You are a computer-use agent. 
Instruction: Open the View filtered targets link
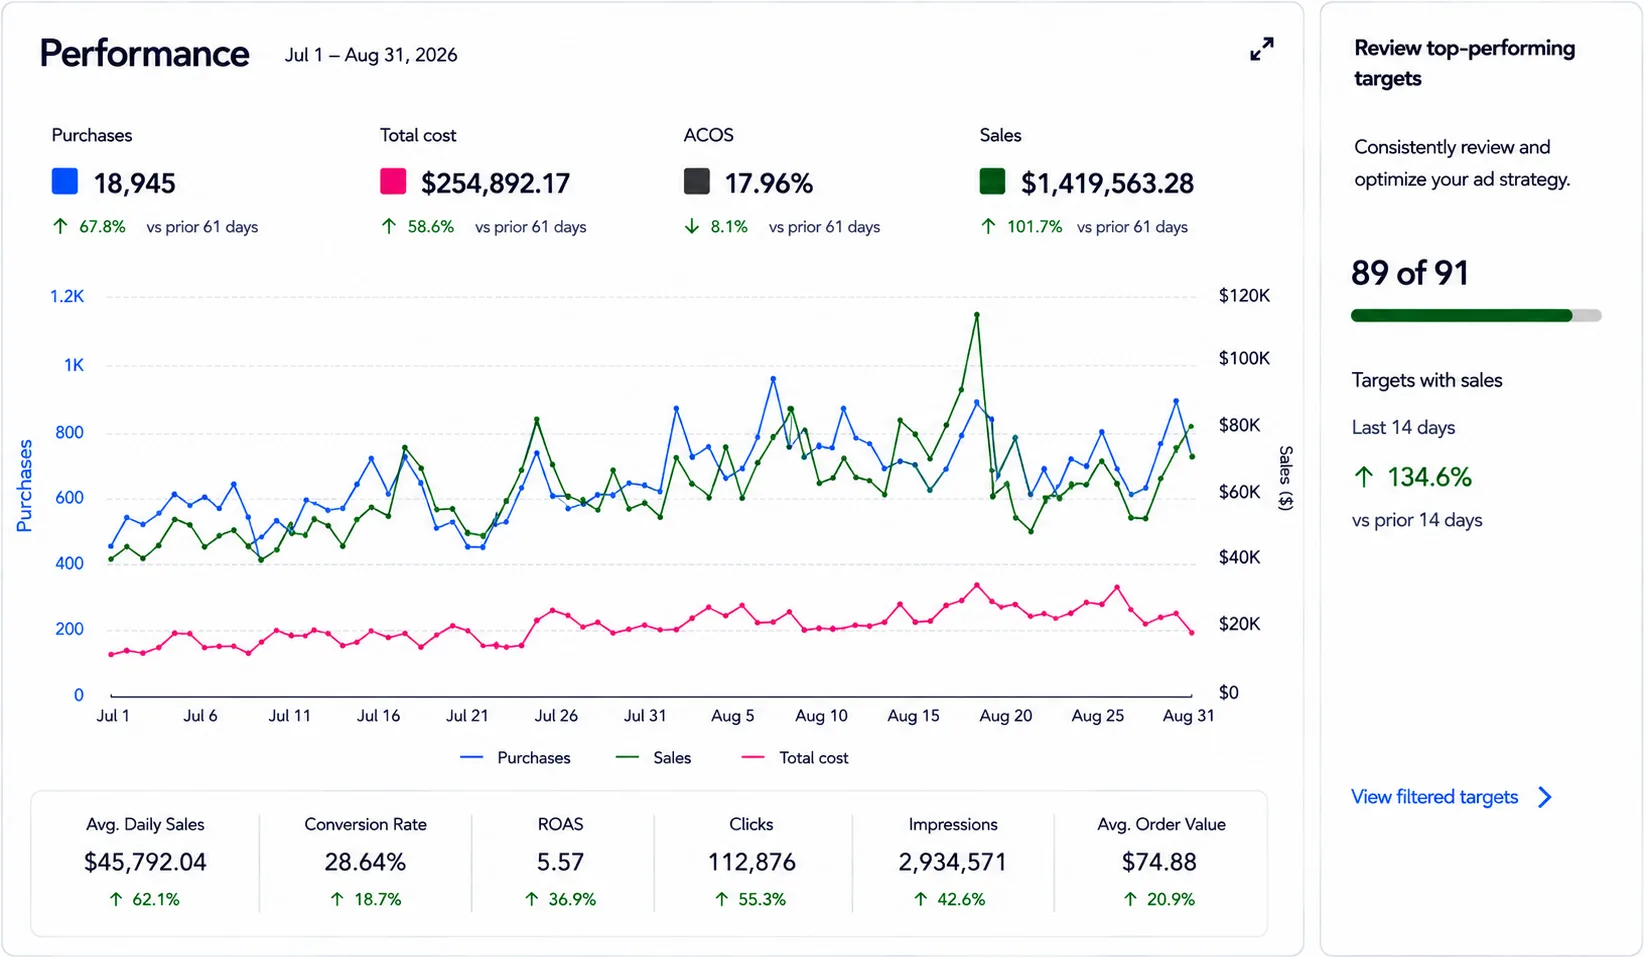pos(1434,797)
